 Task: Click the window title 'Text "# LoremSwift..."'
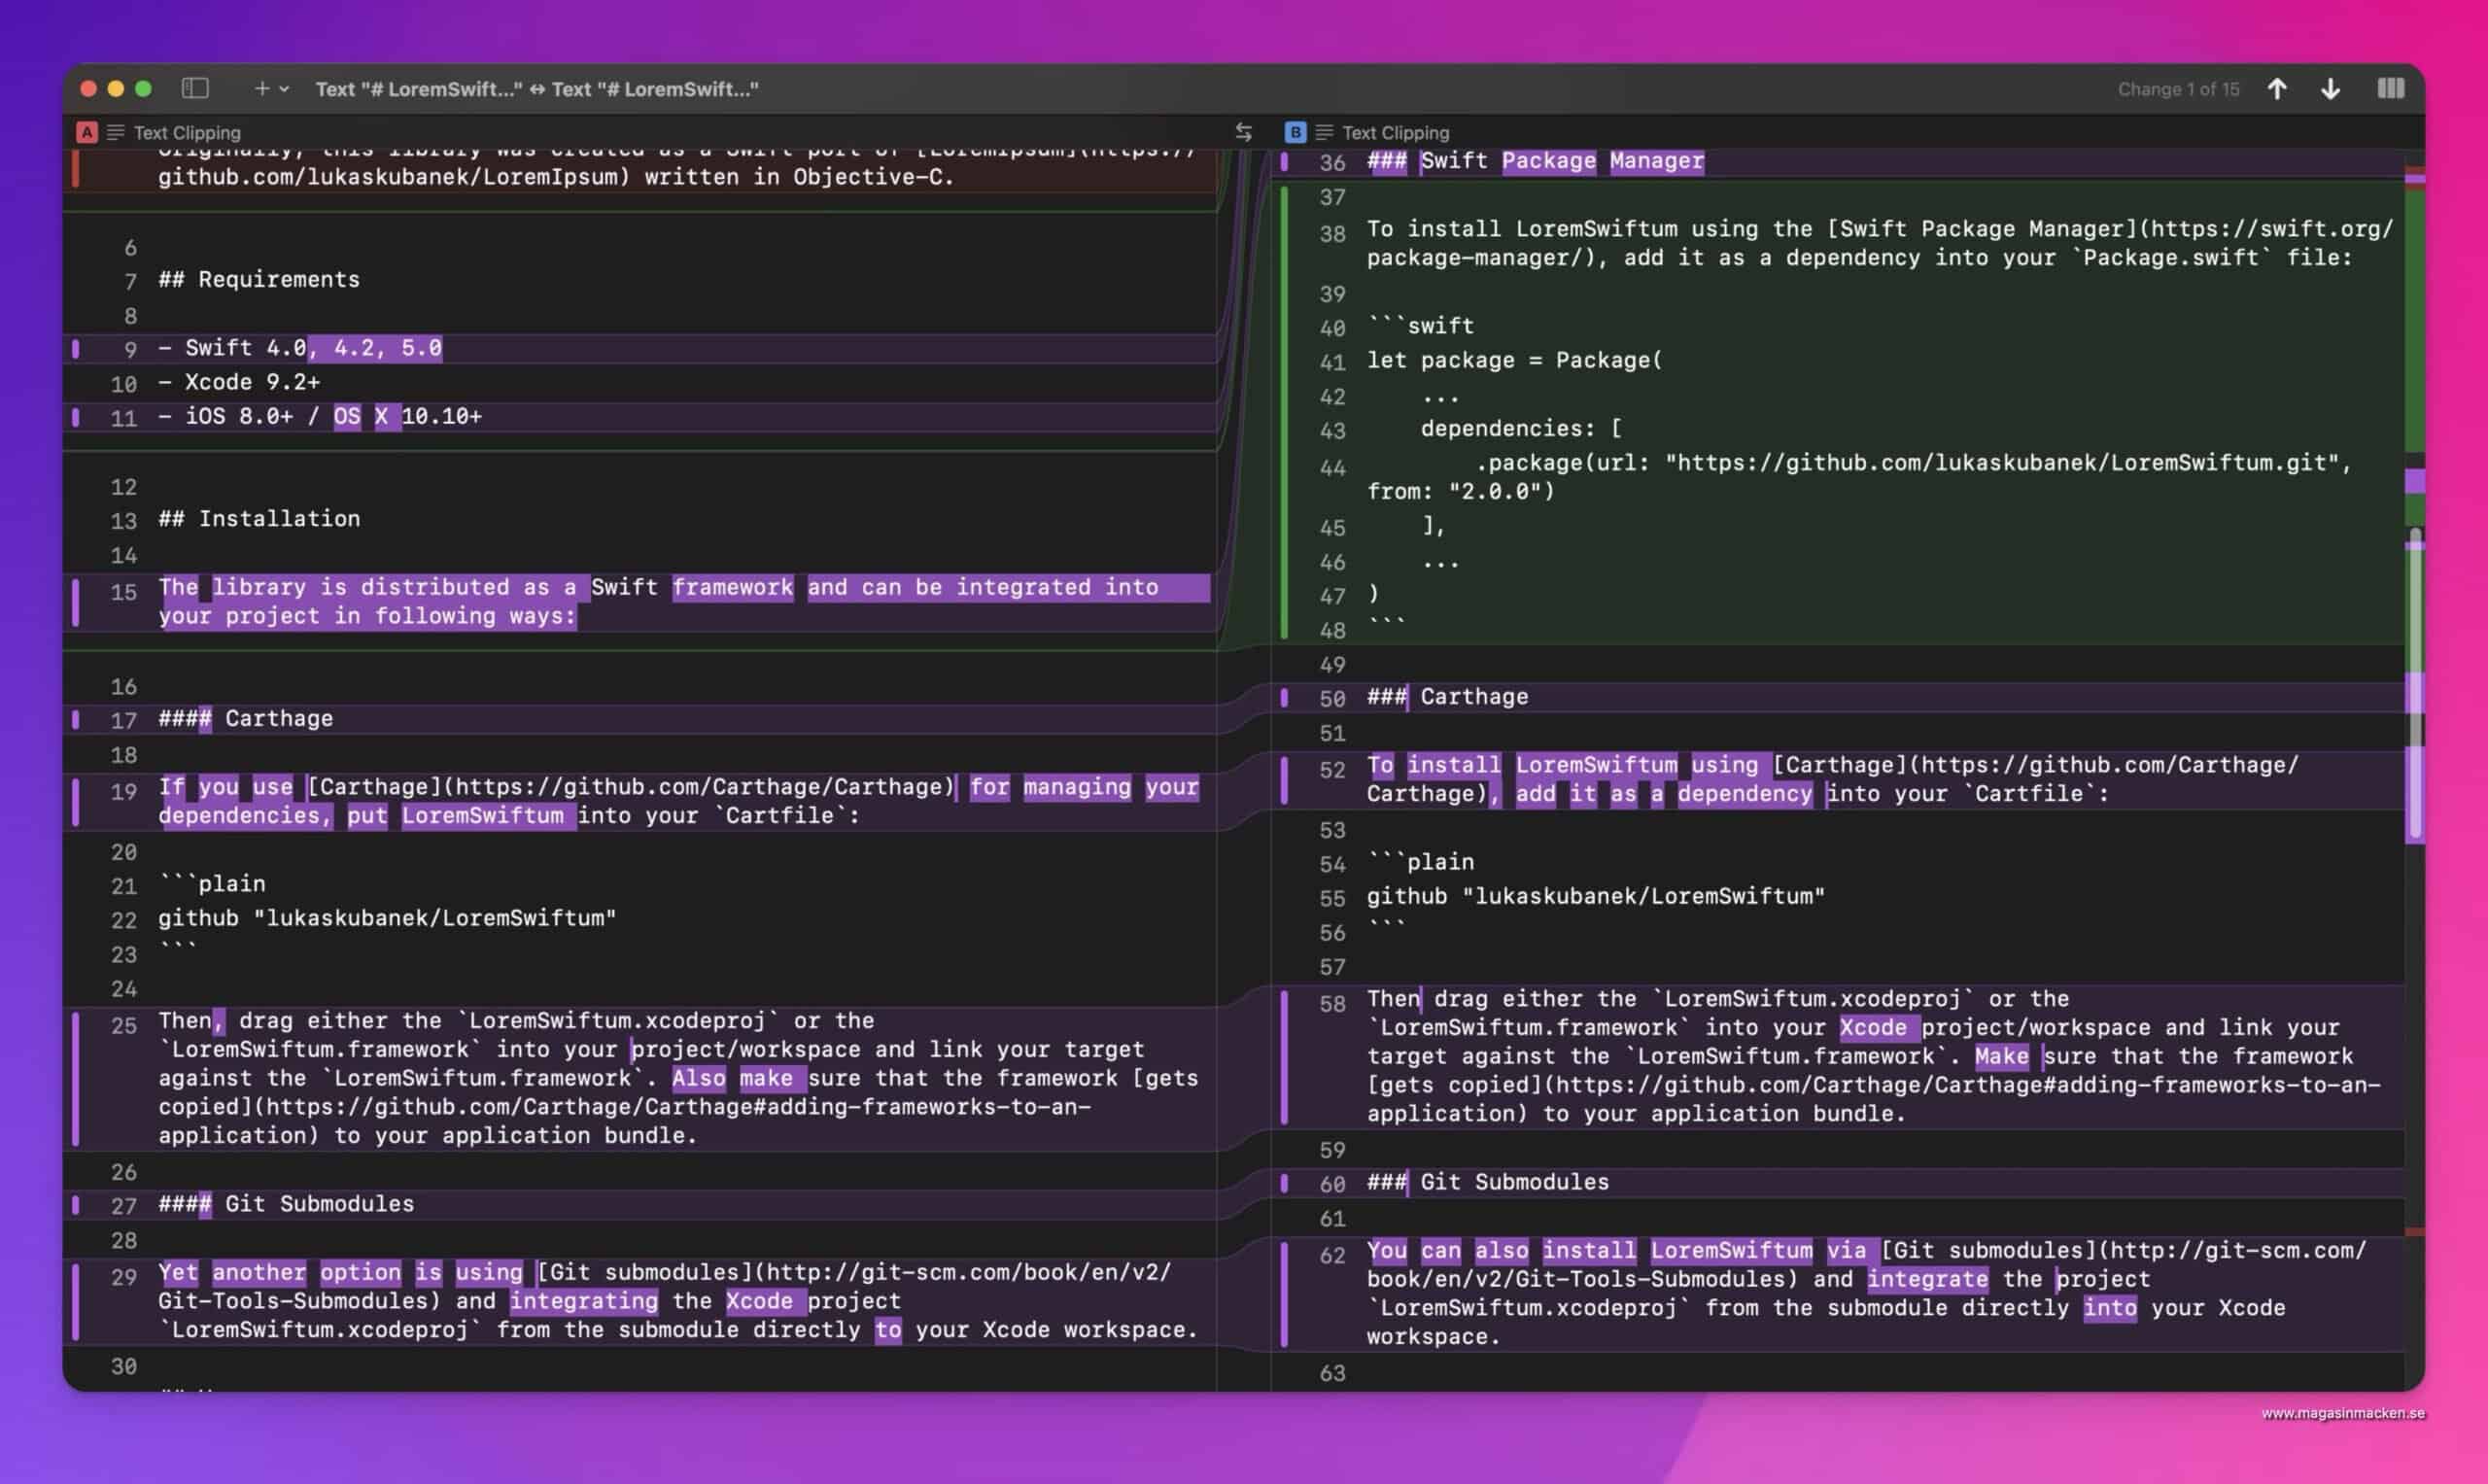click(537, 89)
